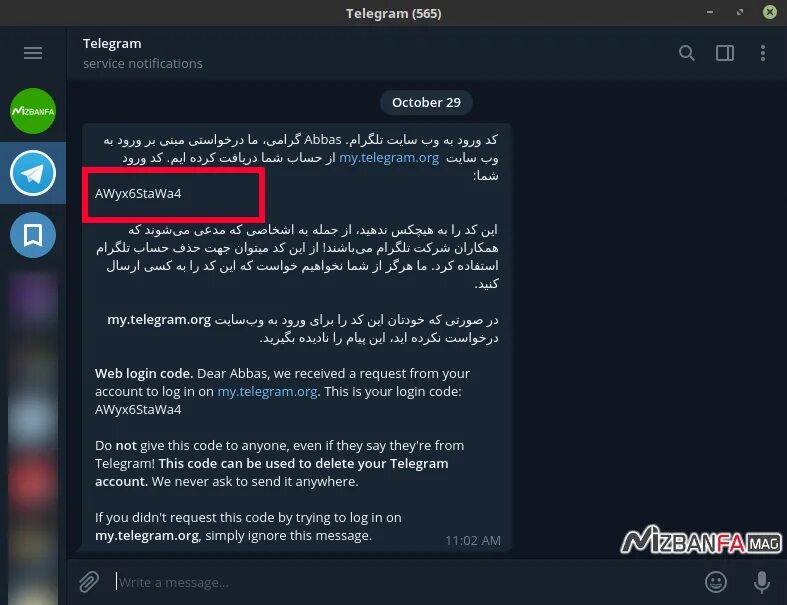
Task: Select the blurred red chat avatar
Action: pos(33,480)
